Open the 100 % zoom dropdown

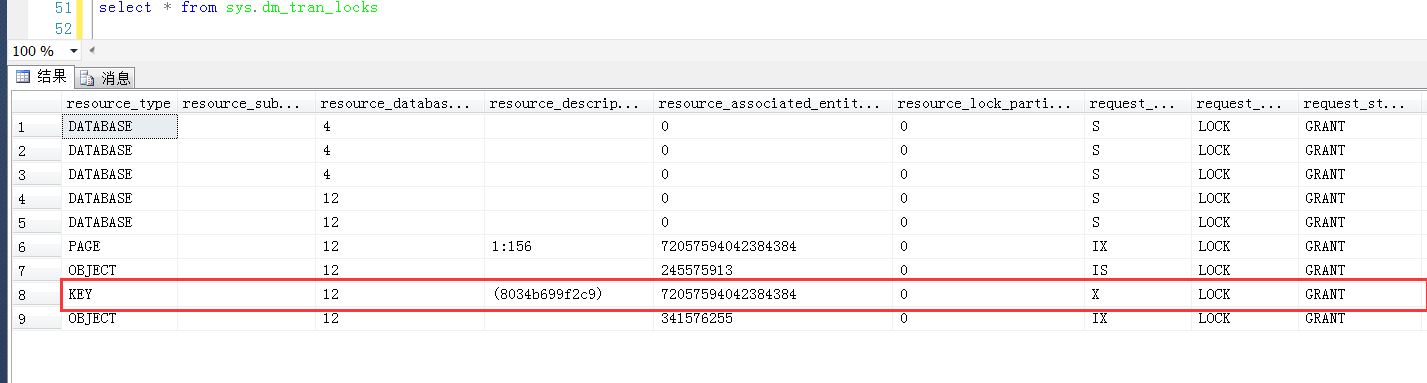pos(74,51)
